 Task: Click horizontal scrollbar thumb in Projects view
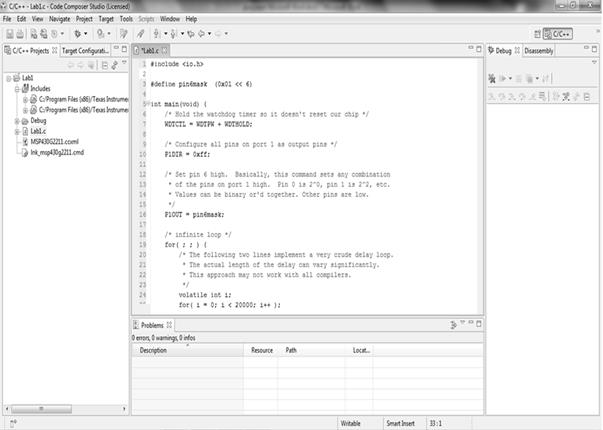tap(41, 409)
